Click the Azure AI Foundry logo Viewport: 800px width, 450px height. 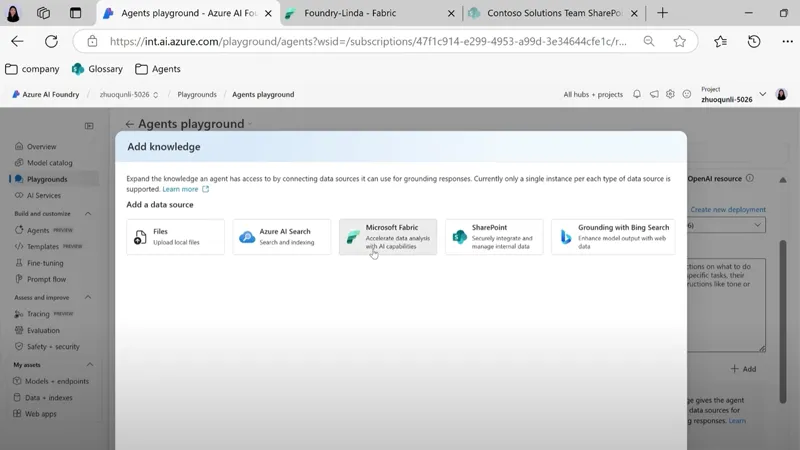tap(45, 94)
